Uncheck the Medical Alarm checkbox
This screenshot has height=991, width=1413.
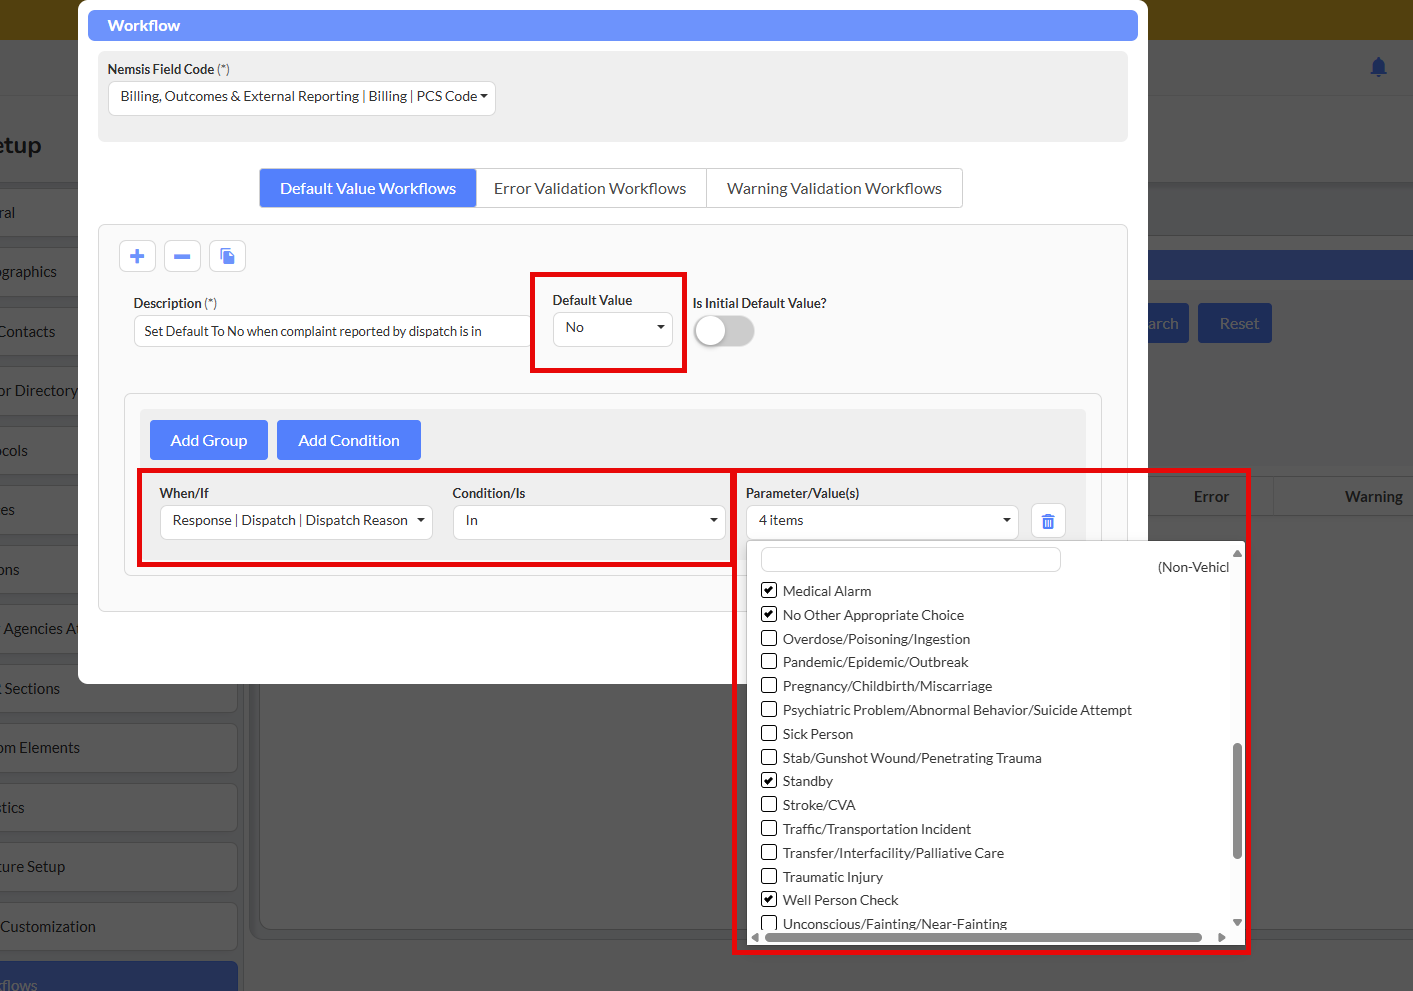pyautogui.click(x=769, y=590)
